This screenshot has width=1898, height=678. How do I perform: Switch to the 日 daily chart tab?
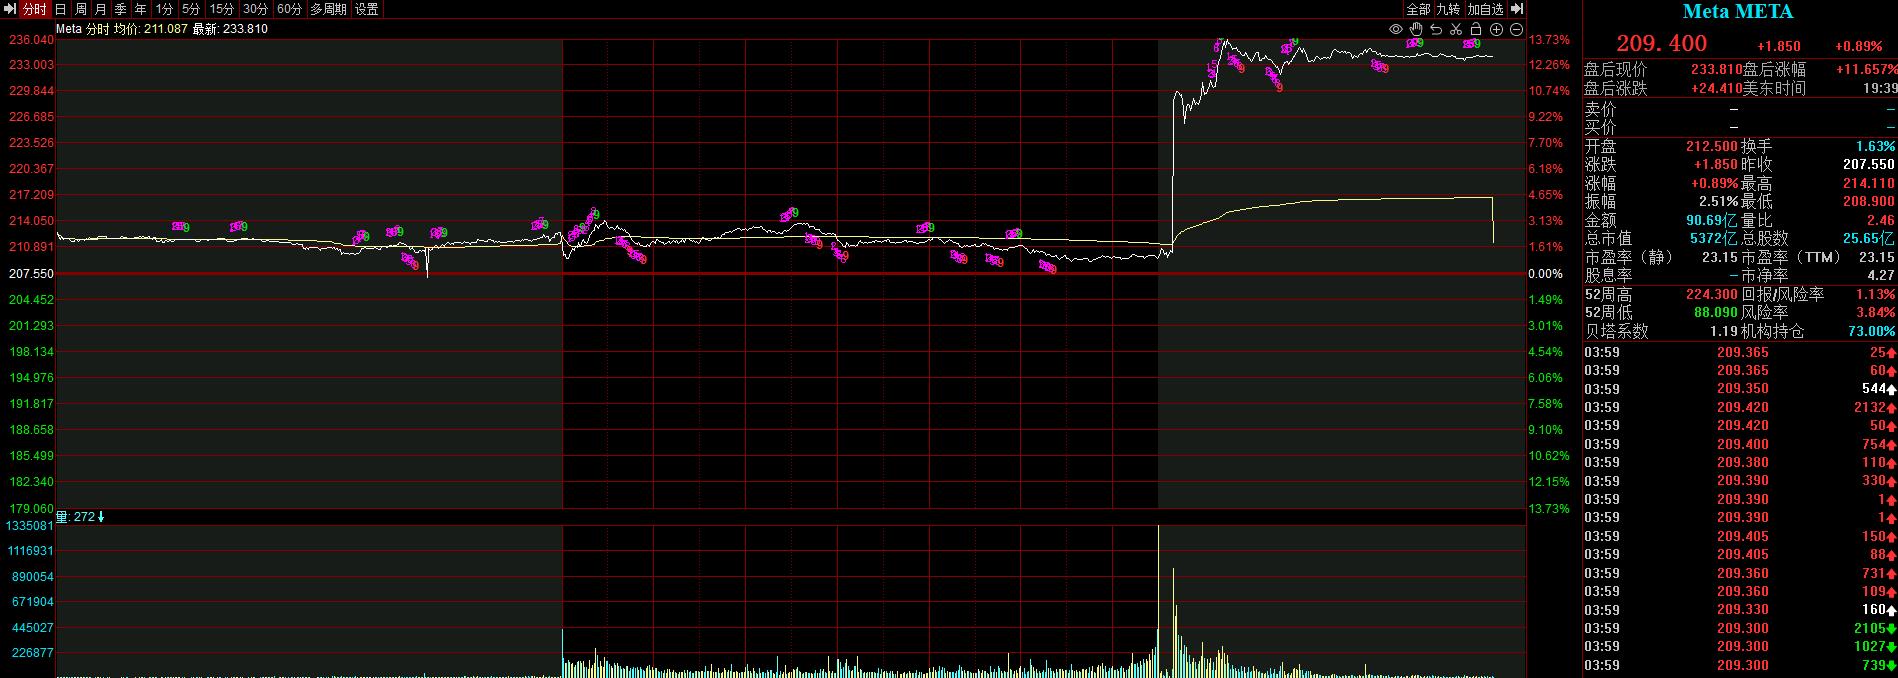pos(61,9)
